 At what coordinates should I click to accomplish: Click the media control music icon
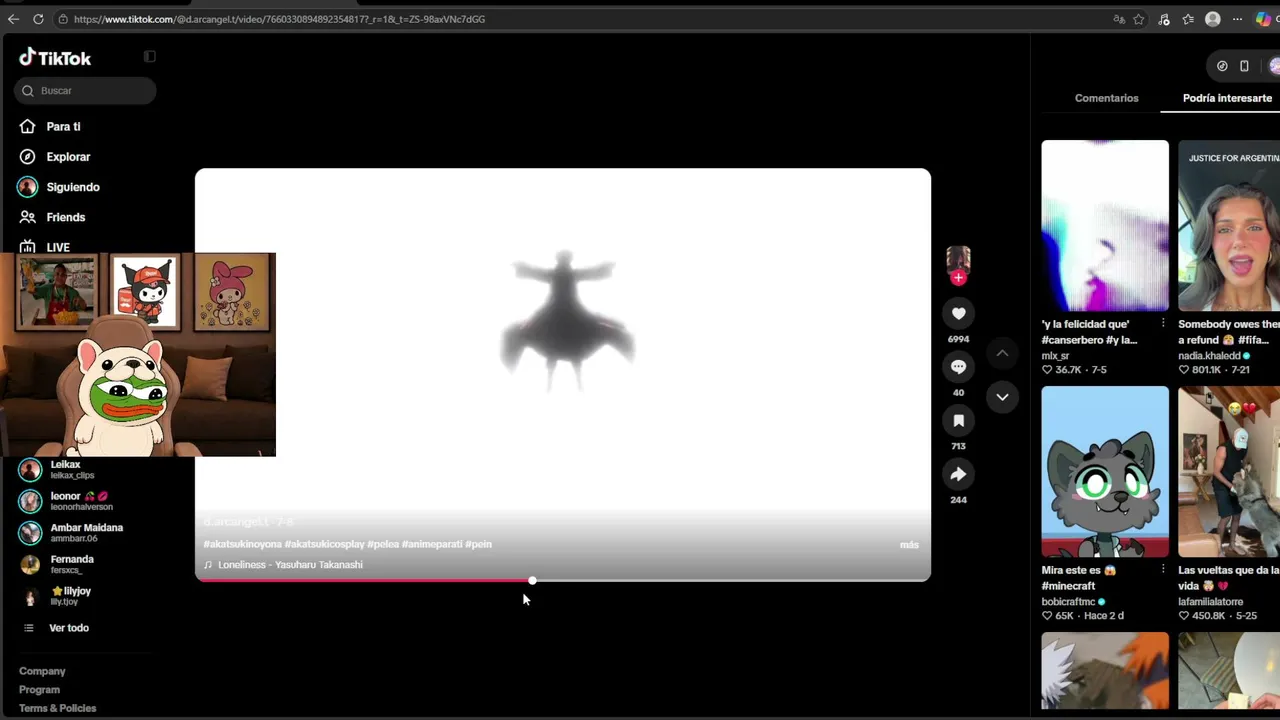click(1164, 19)
